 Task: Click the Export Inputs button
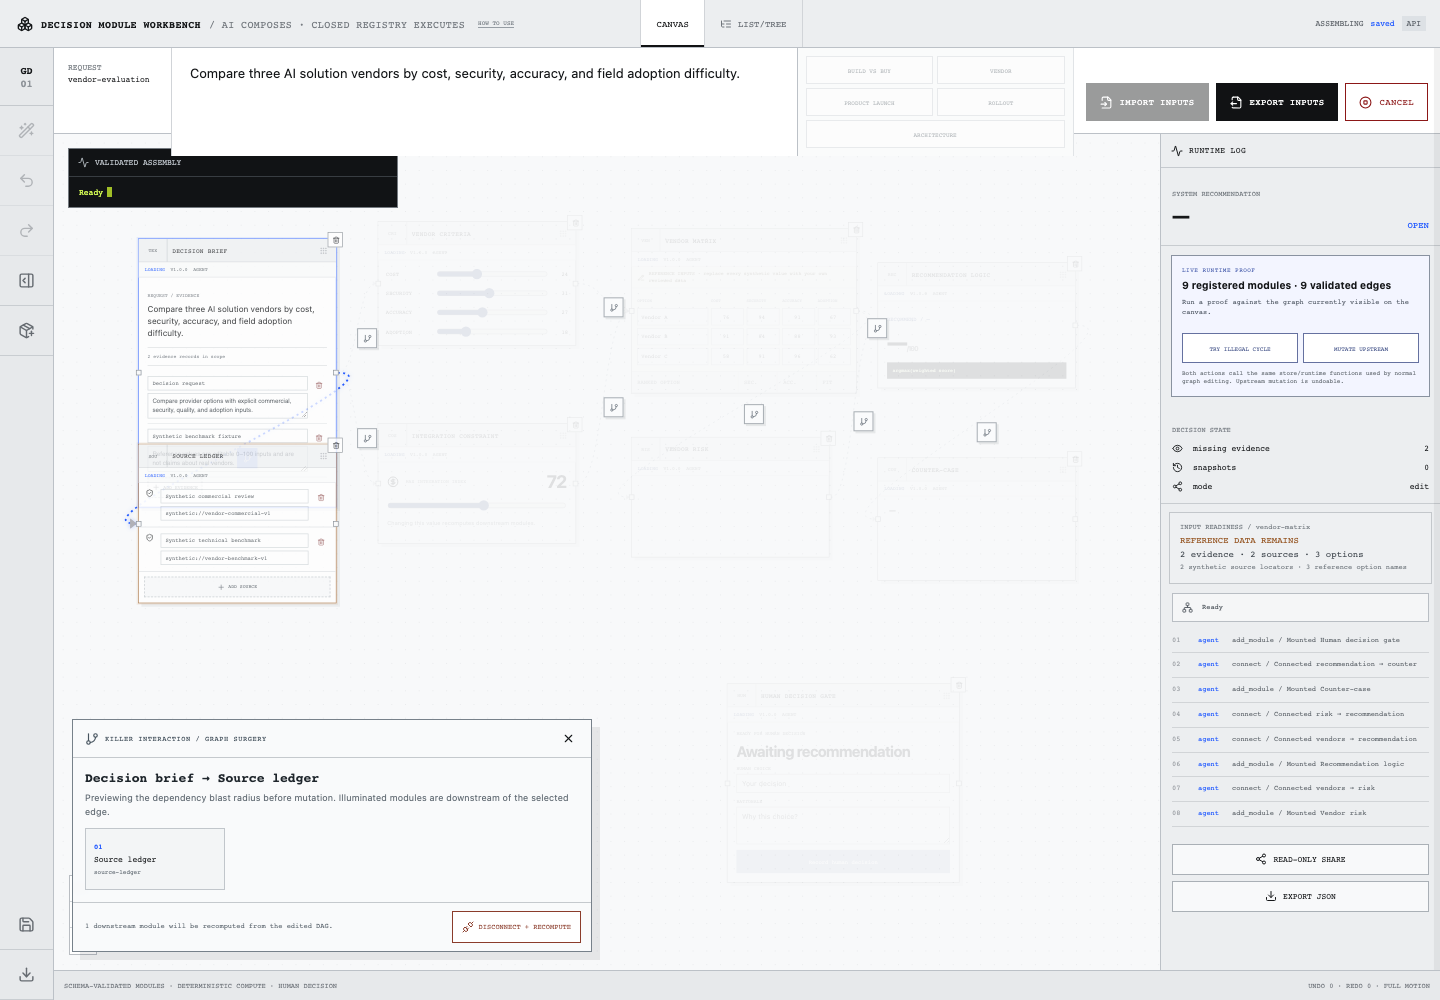(1277, 102)
